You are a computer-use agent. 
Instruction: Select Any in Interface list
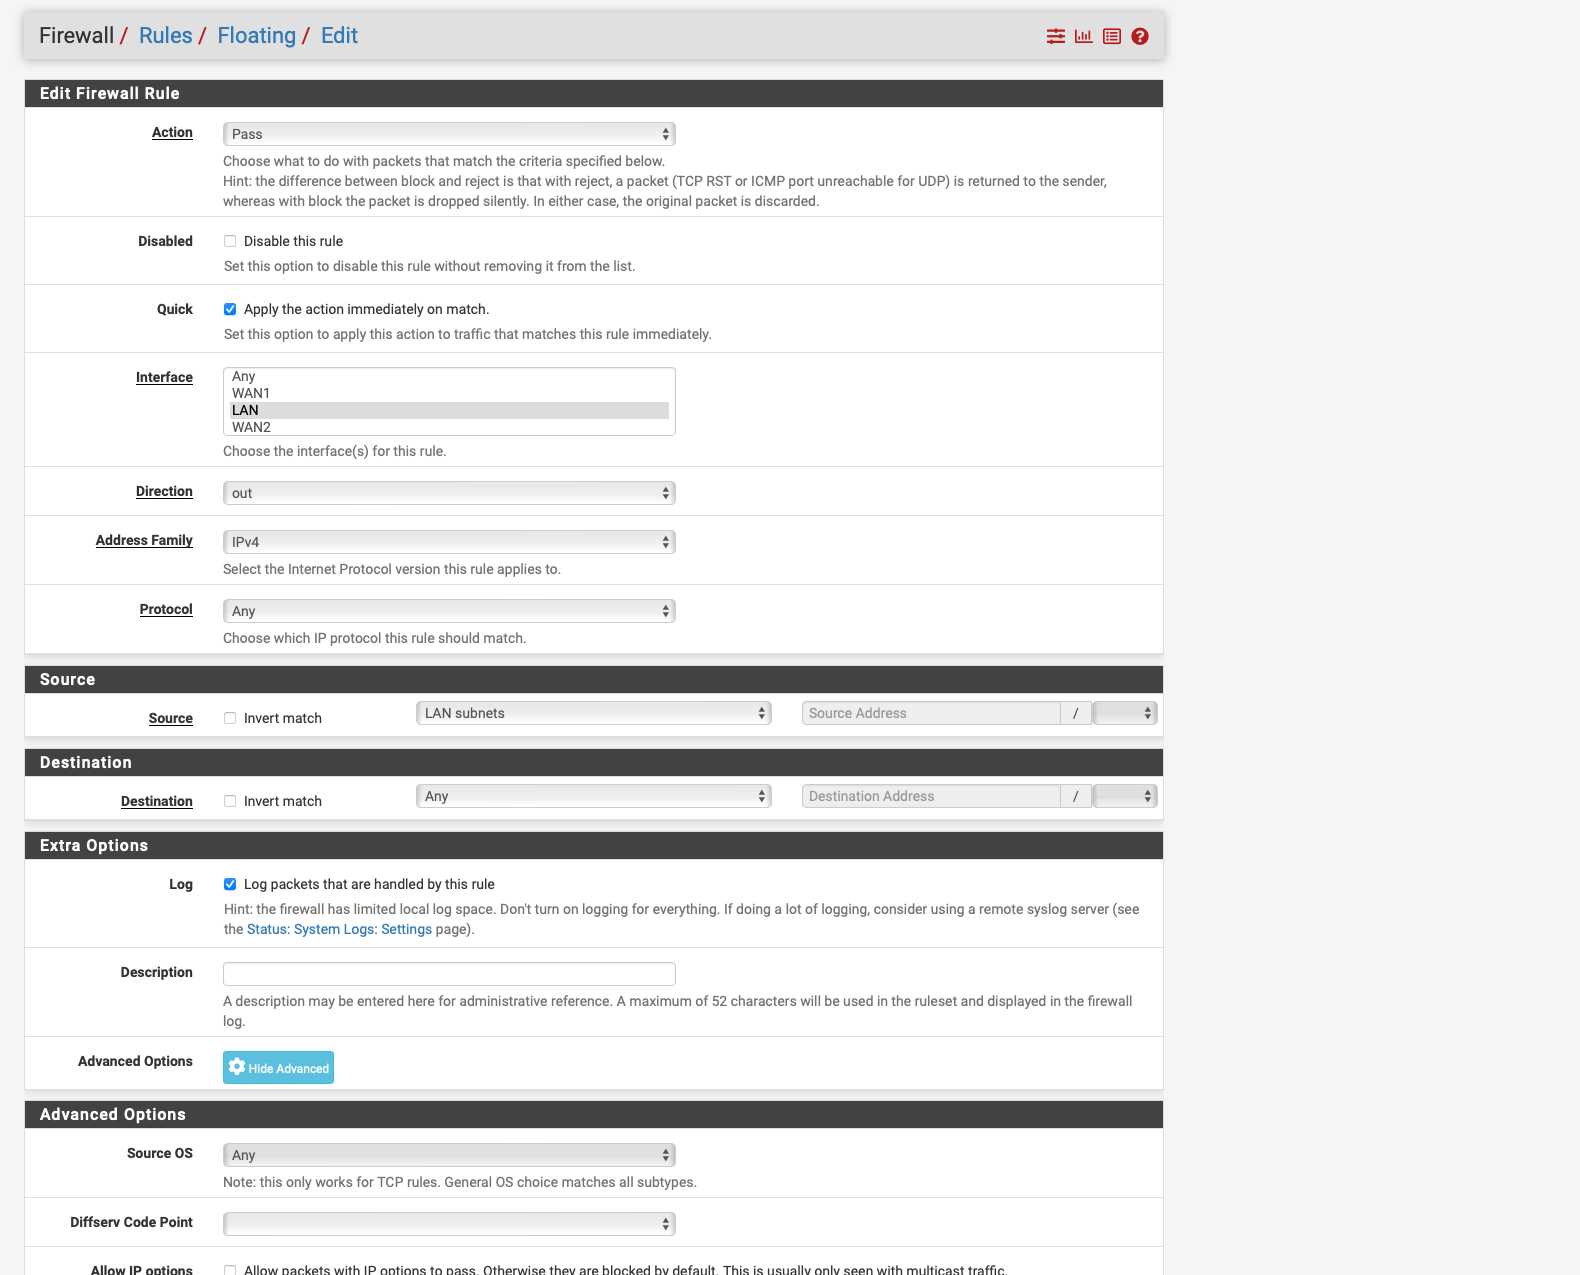[449, 376]
